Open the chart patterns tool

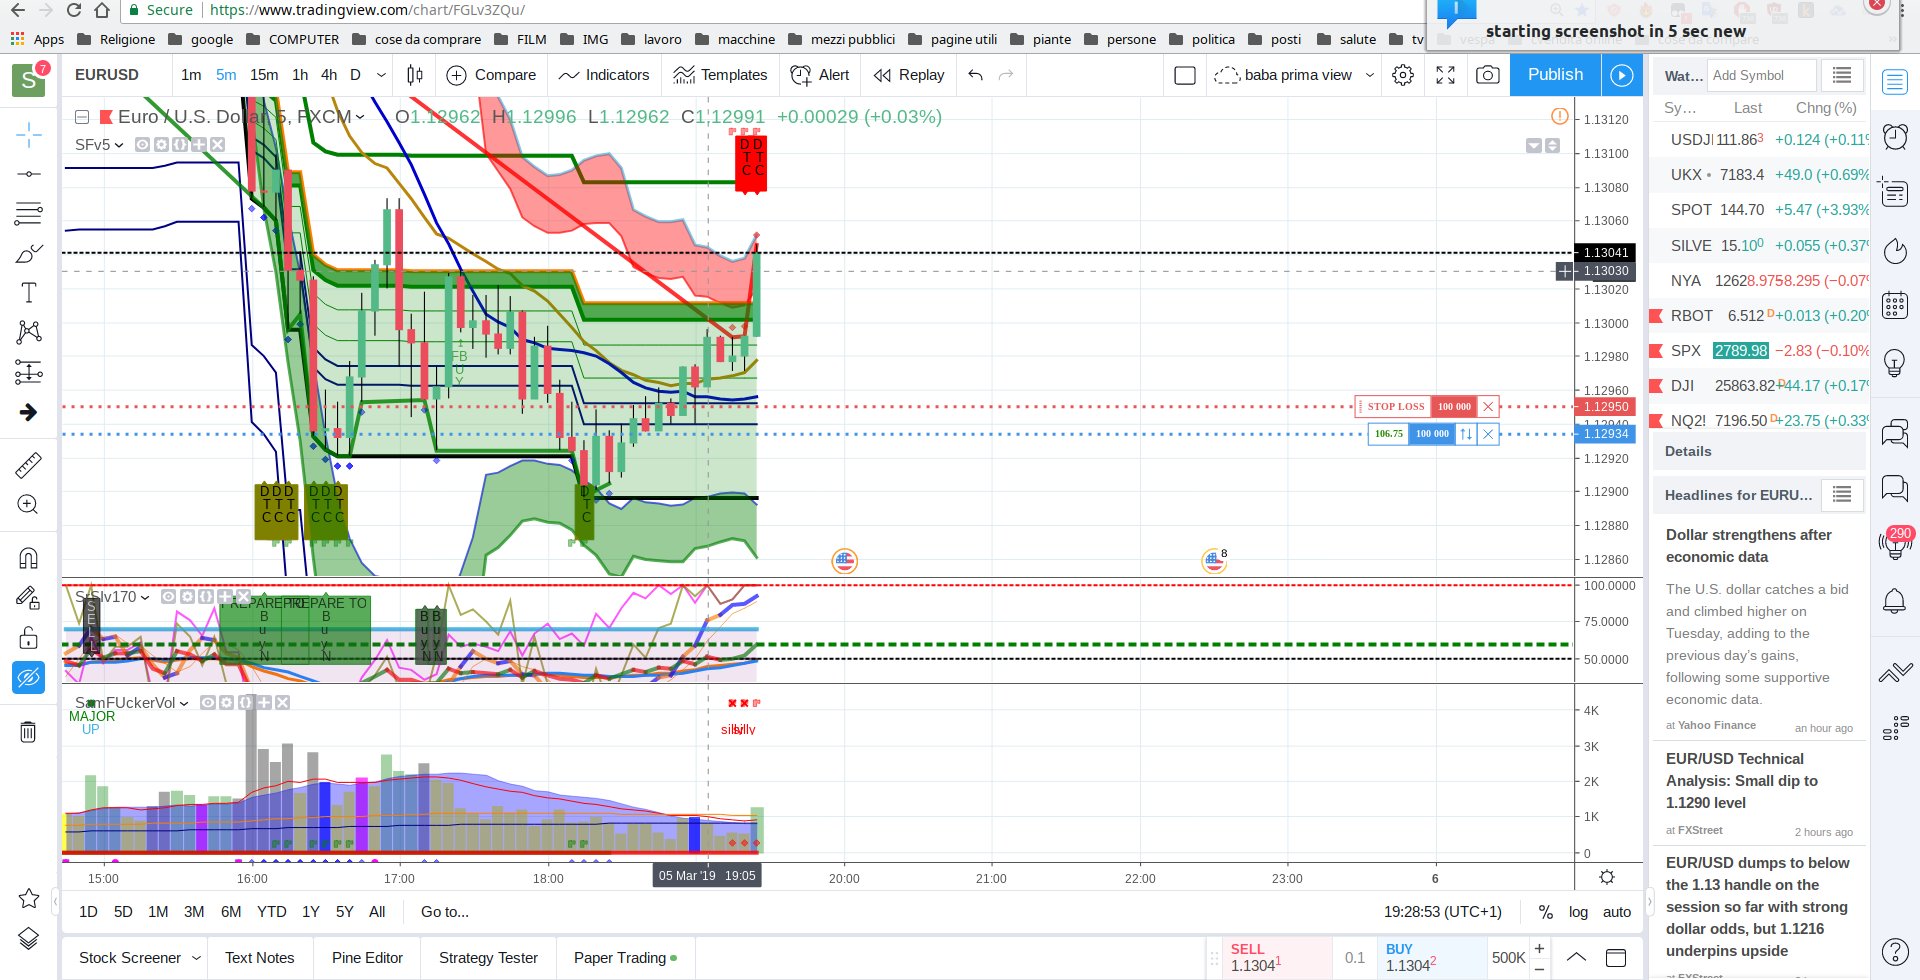29,332
